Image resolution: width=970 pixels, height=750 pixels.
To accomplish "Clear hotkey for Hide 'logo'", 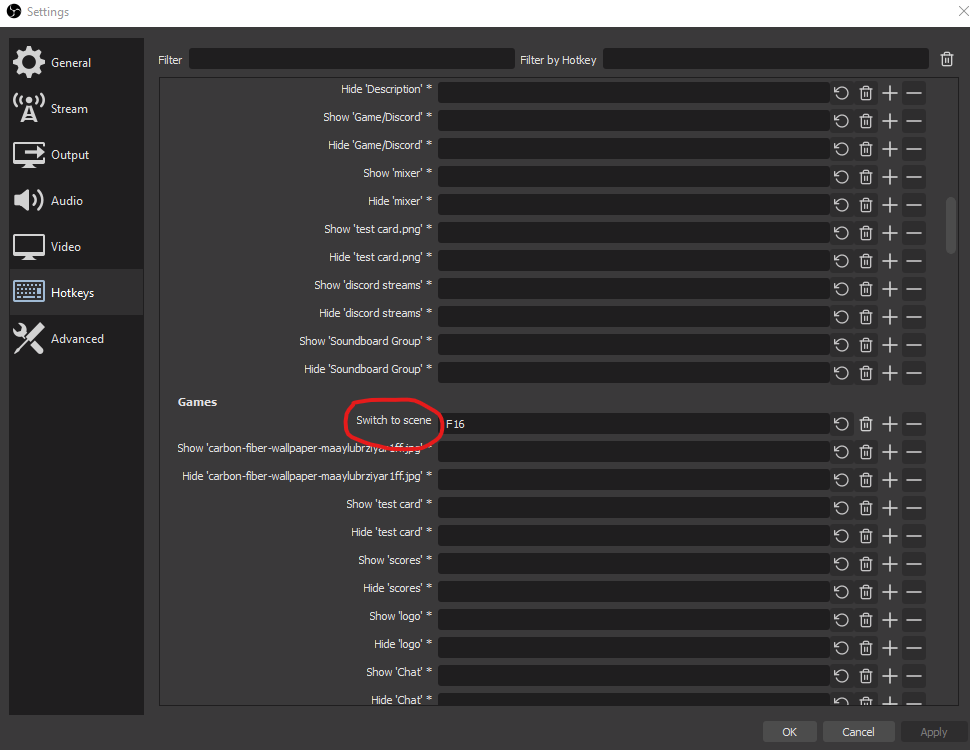I will 865,648.
